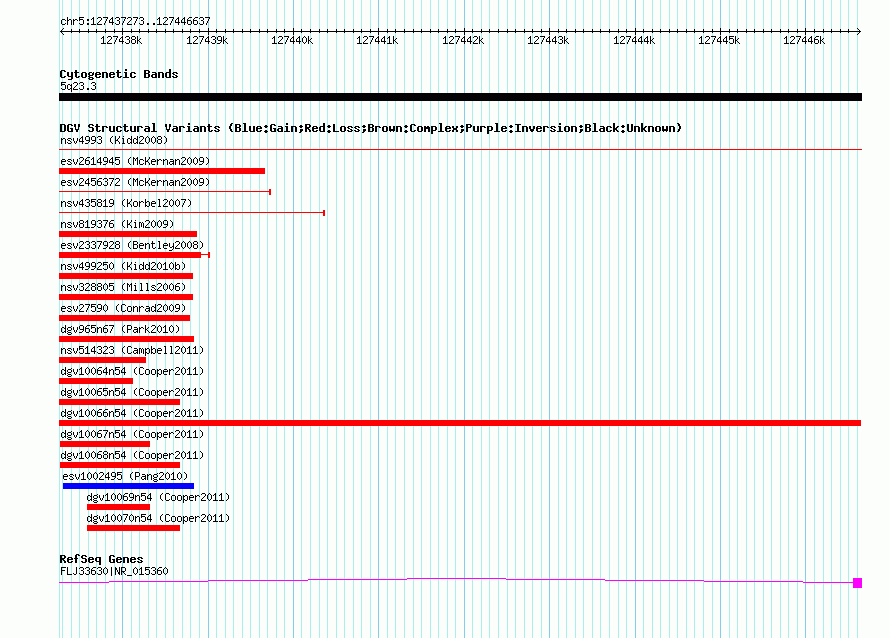Click the 5q23.3 band label
Viewport: 890px width, 638px height.
pyautogui.click(x=78, y=86)
